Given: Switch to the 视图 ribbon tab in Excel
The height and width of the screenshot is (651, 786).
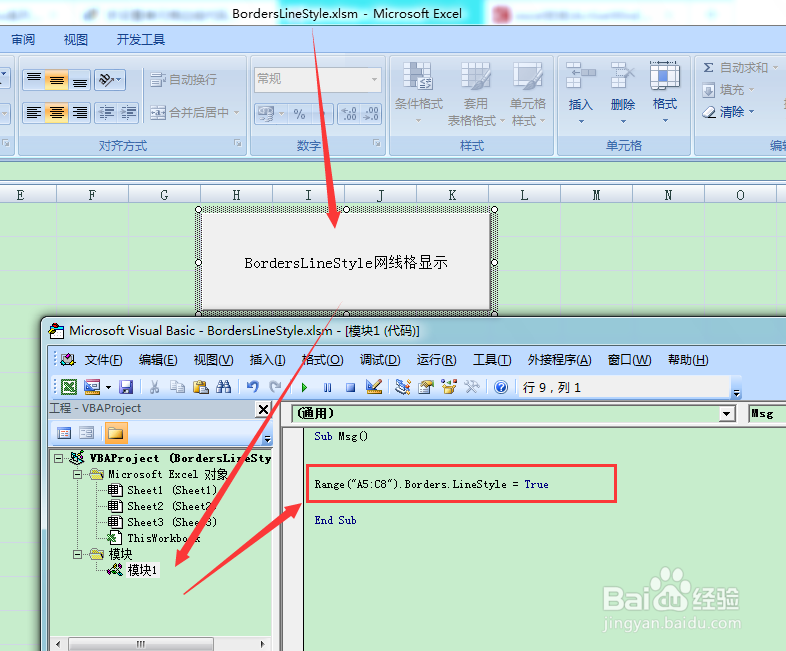Looking at the screenshot, I should click(x=76, y=40).
